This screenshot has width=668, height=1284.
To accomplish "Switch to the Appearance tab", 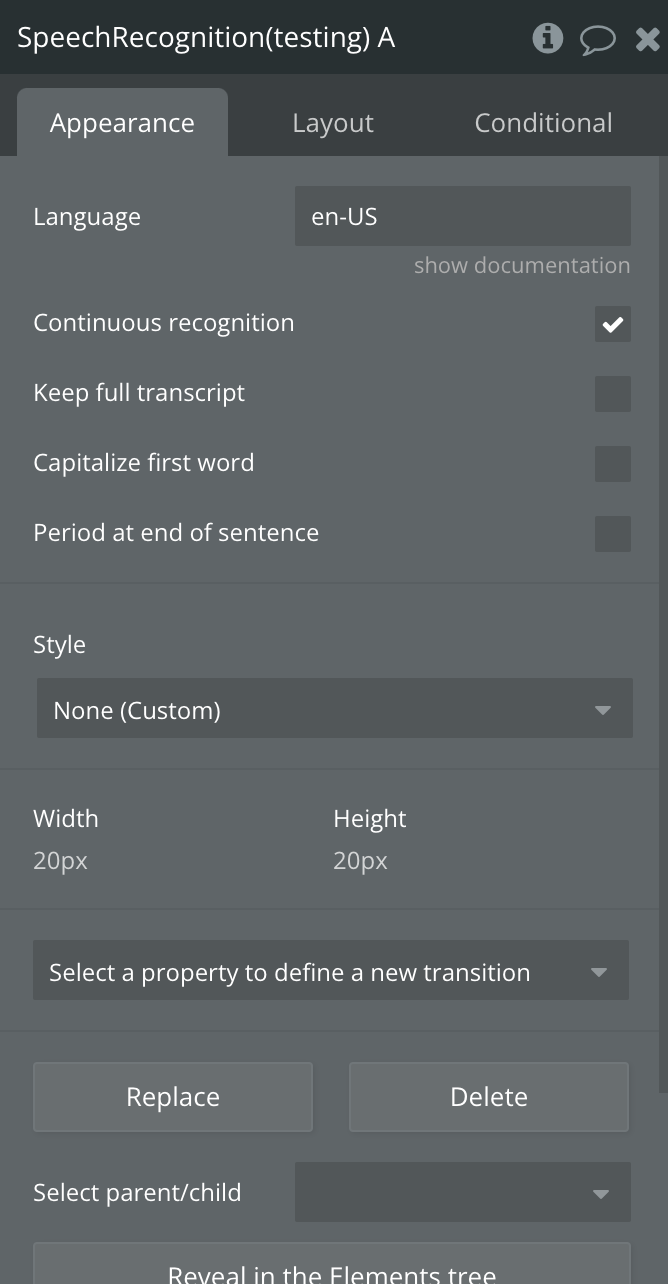I will point(122,123).
